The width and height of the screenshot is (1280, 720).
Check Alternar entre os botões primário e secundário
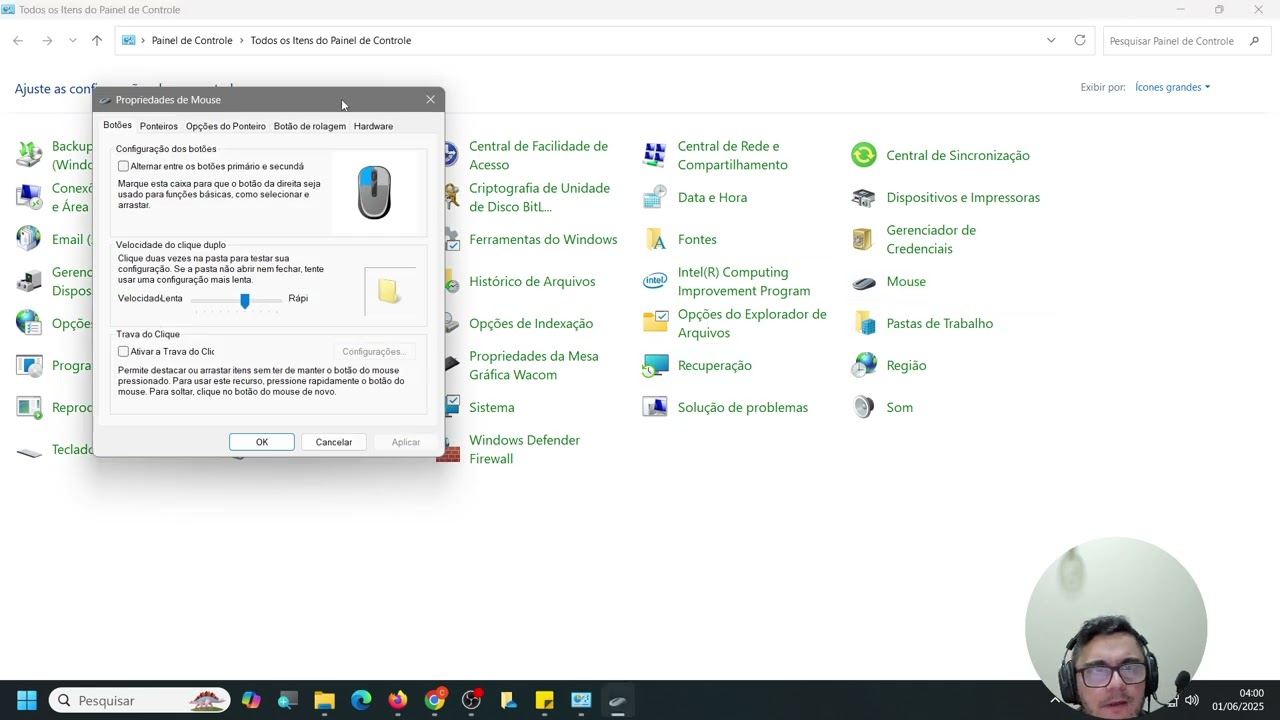pyautogui.click(x=123, y=166)
